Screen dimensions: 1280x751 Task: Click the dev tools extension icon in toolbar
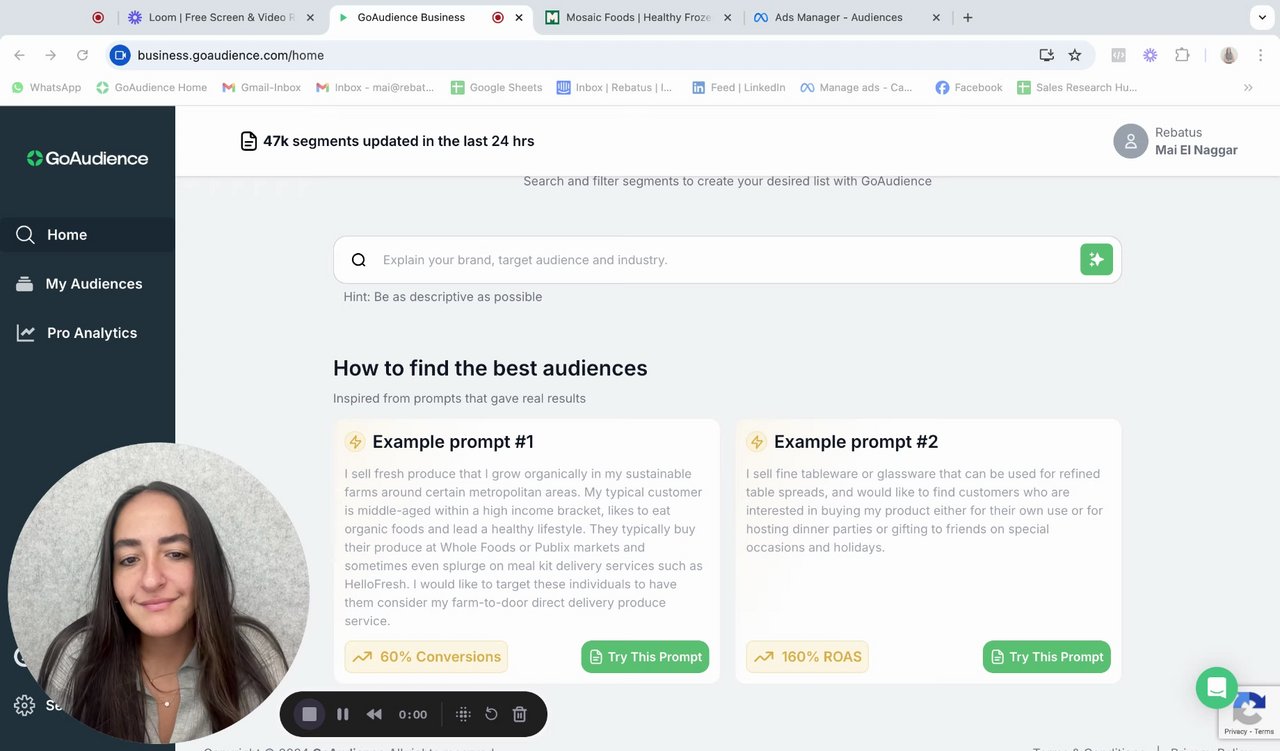click(1119, 55)
